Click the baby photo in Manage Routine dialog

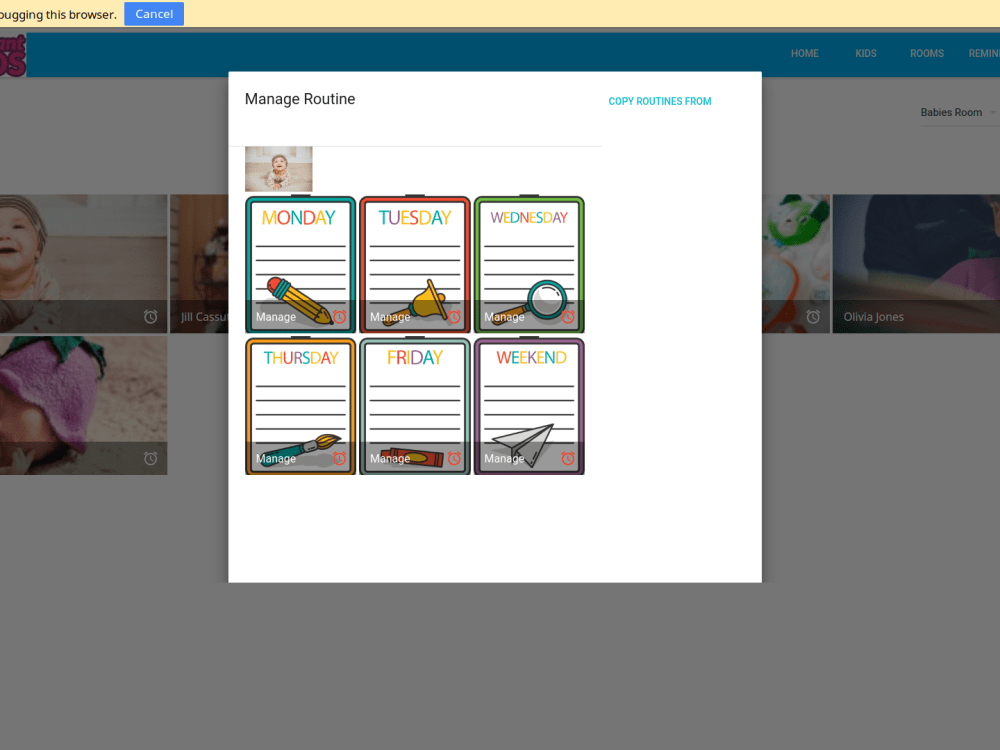[279, 169]
